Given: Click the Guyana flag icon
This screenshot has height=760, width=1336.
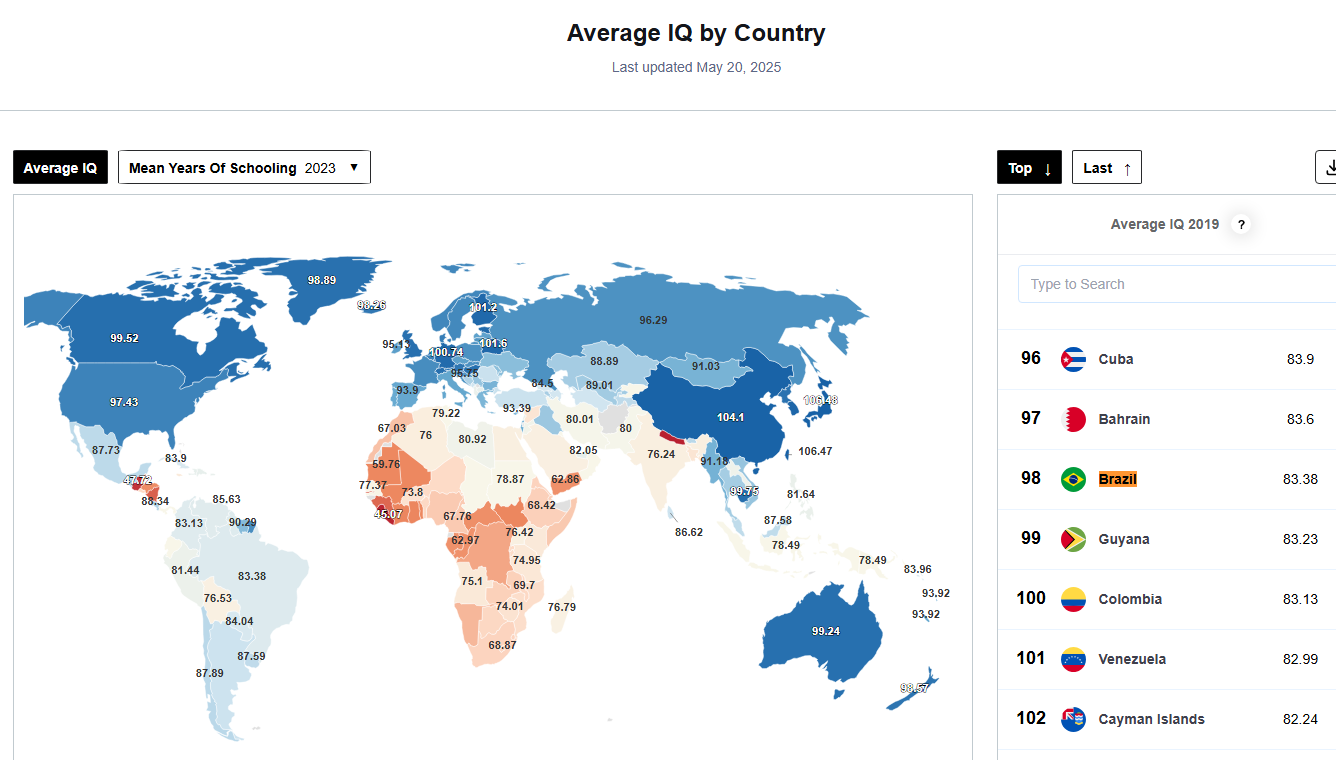Looking at the screenshot, I should click(x=1073, y=539).
